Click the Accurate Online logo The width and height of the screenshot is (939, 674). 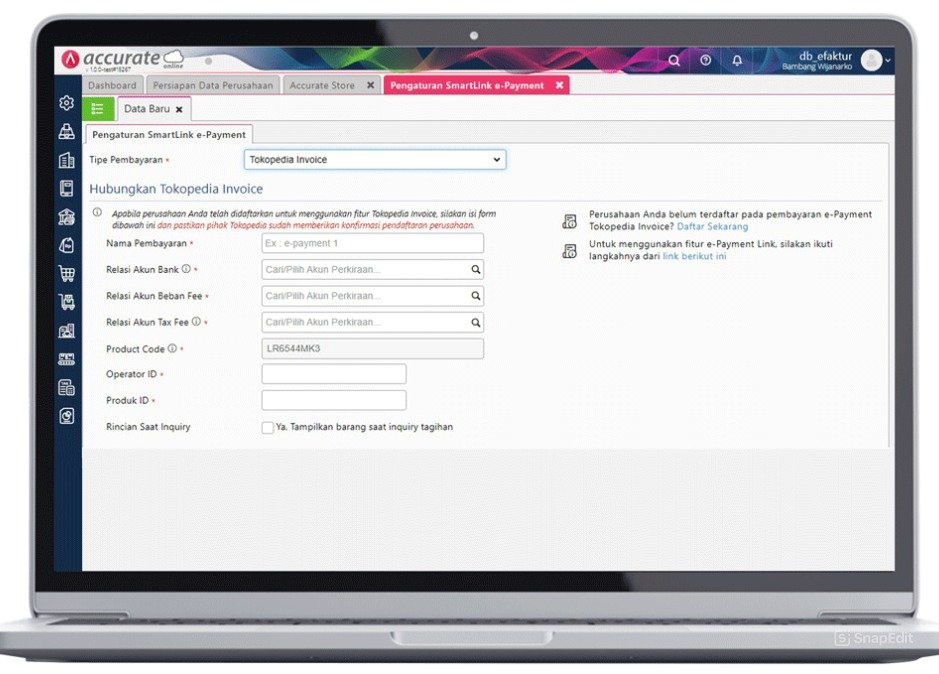click(123, 60)
